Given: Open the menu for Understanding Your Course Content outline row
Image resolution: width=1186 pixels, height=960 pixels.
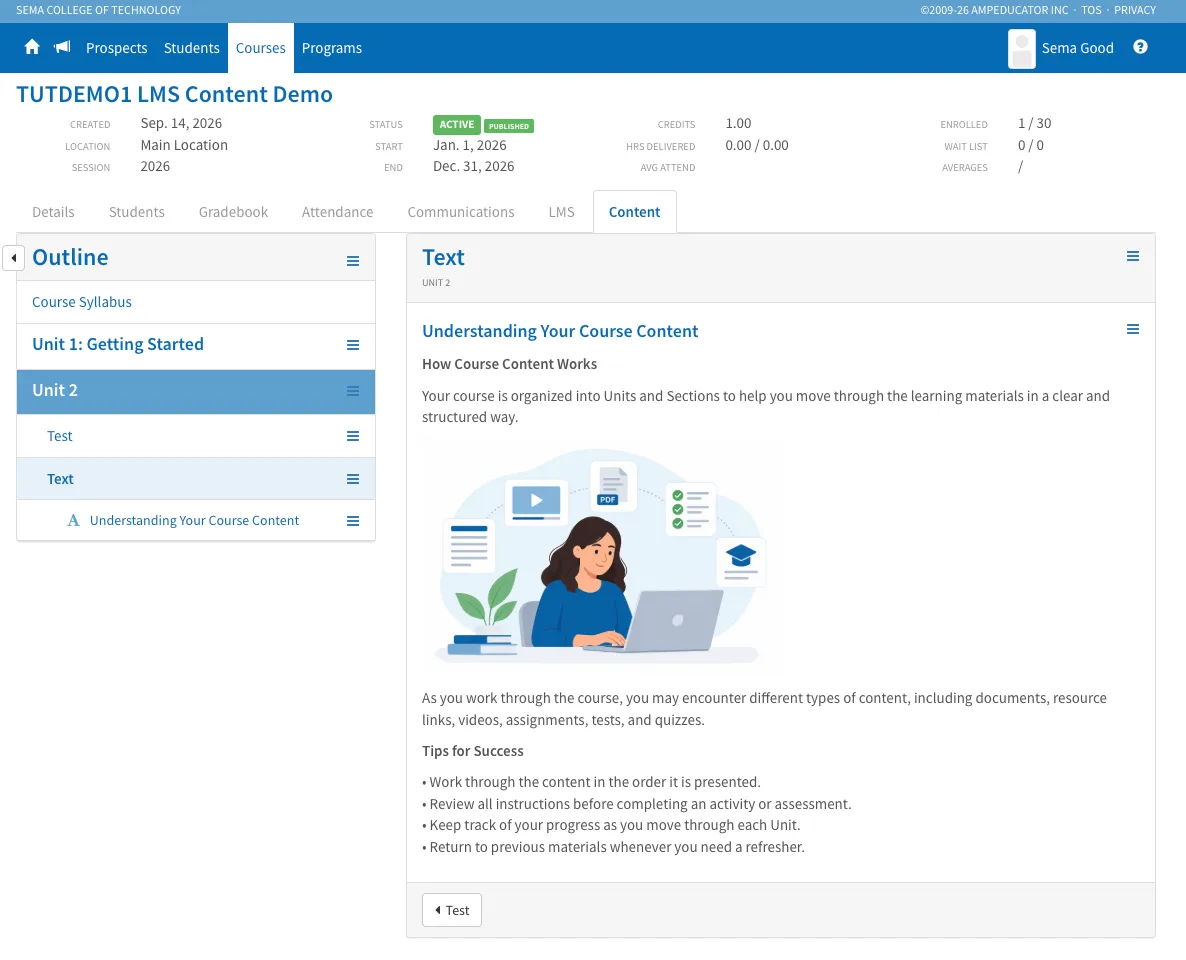Looking at the screenshot, I should point(352,521).
